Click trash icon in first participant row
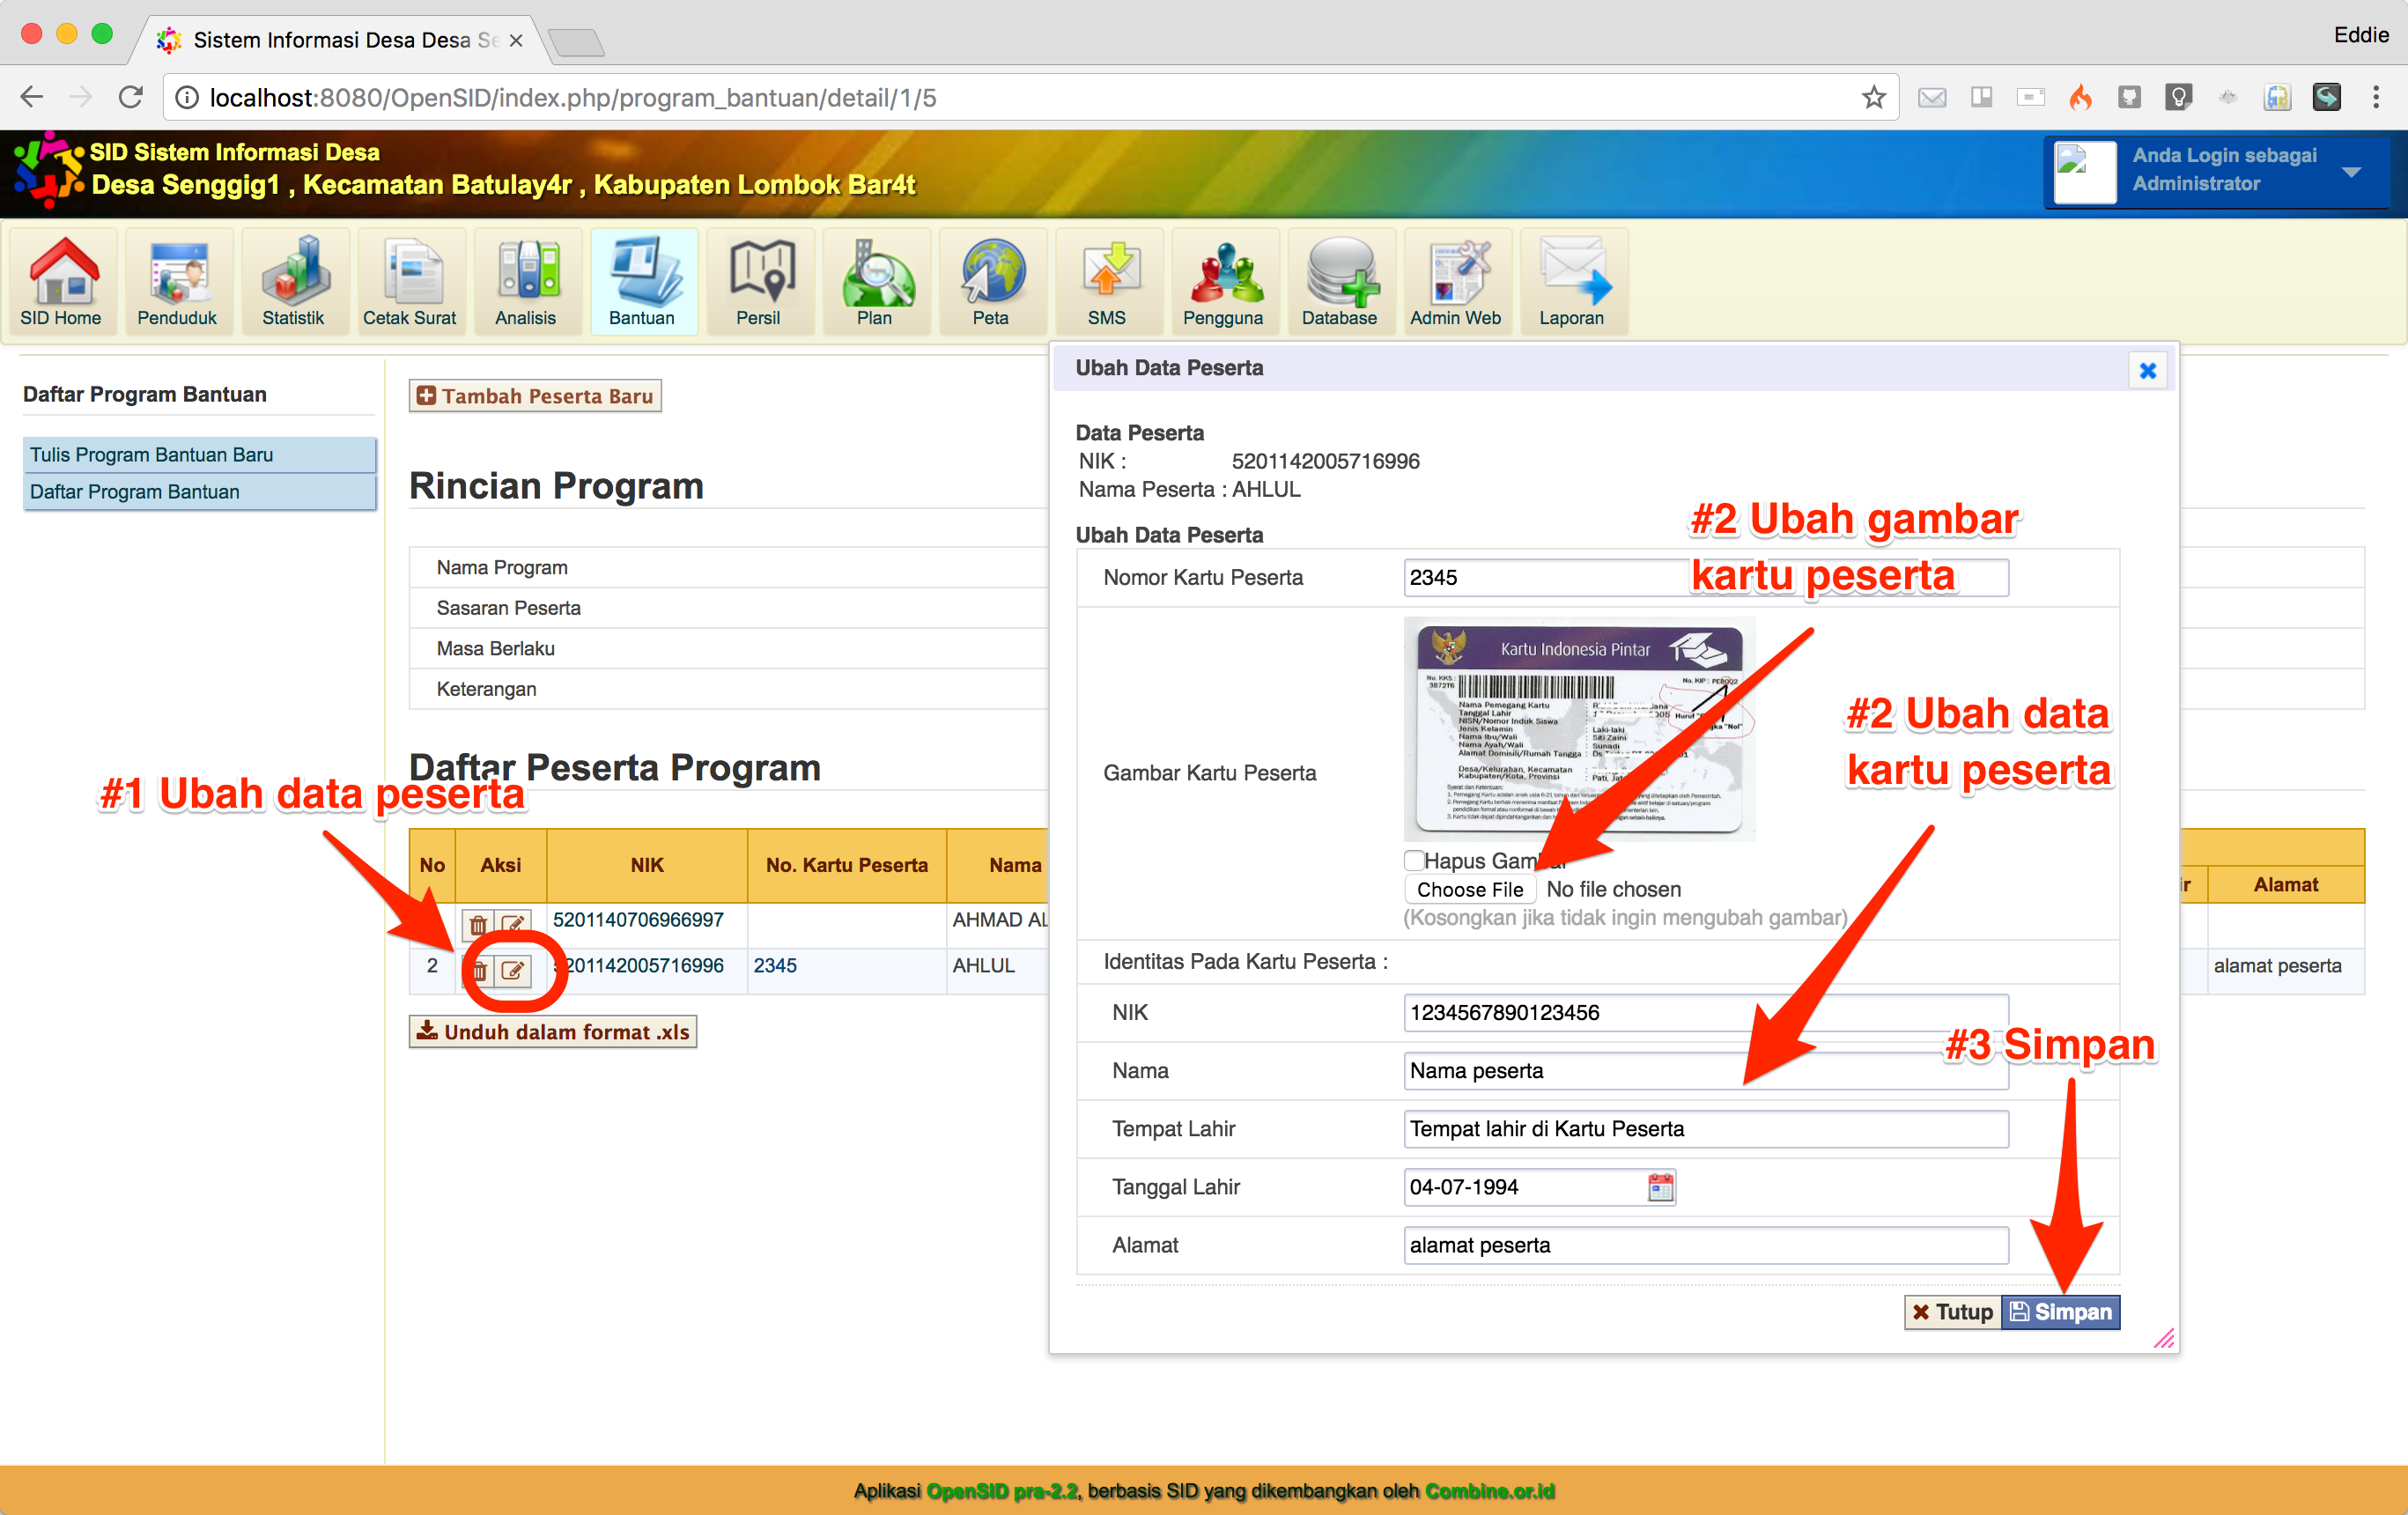This screenshot has width=2408, height=1515. (478, 923)
